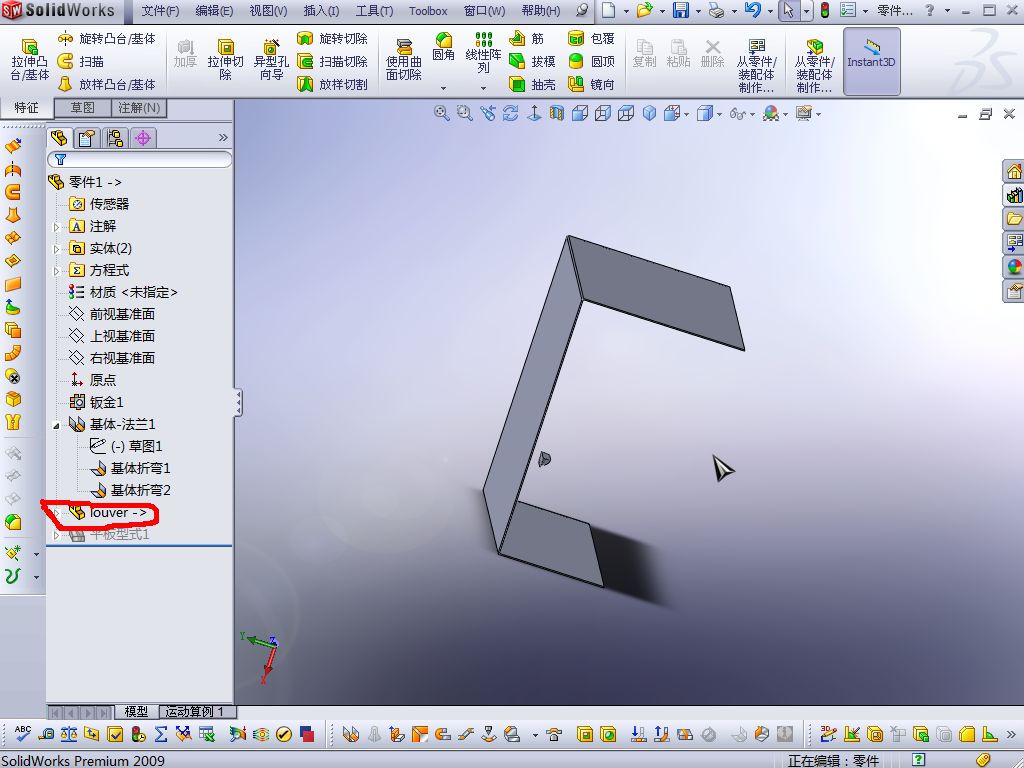Select 基体折弯2 in the tree
This screenshot has height=768, width=1024.
click(130, 490)
